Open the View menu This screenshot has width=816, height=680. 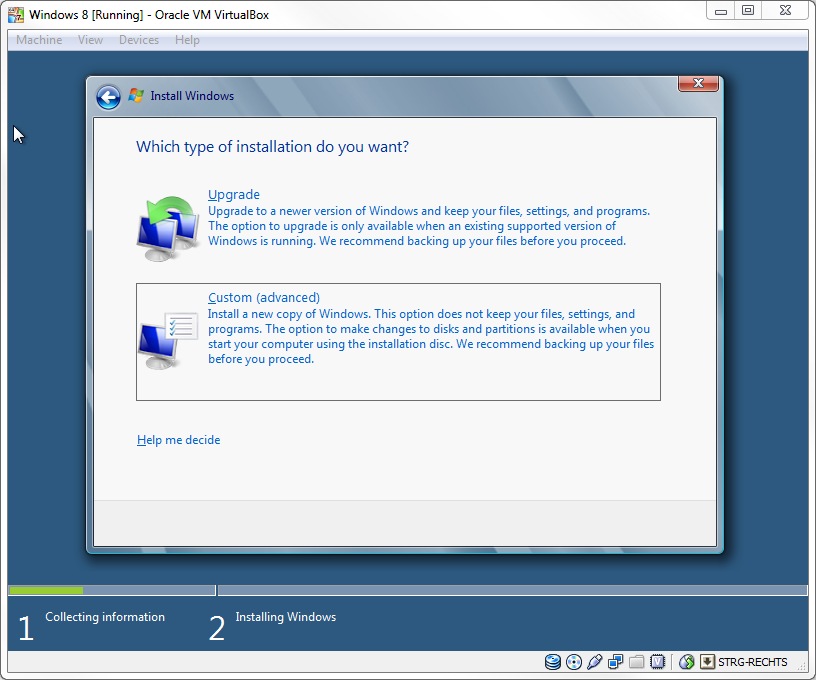[90, 40]
